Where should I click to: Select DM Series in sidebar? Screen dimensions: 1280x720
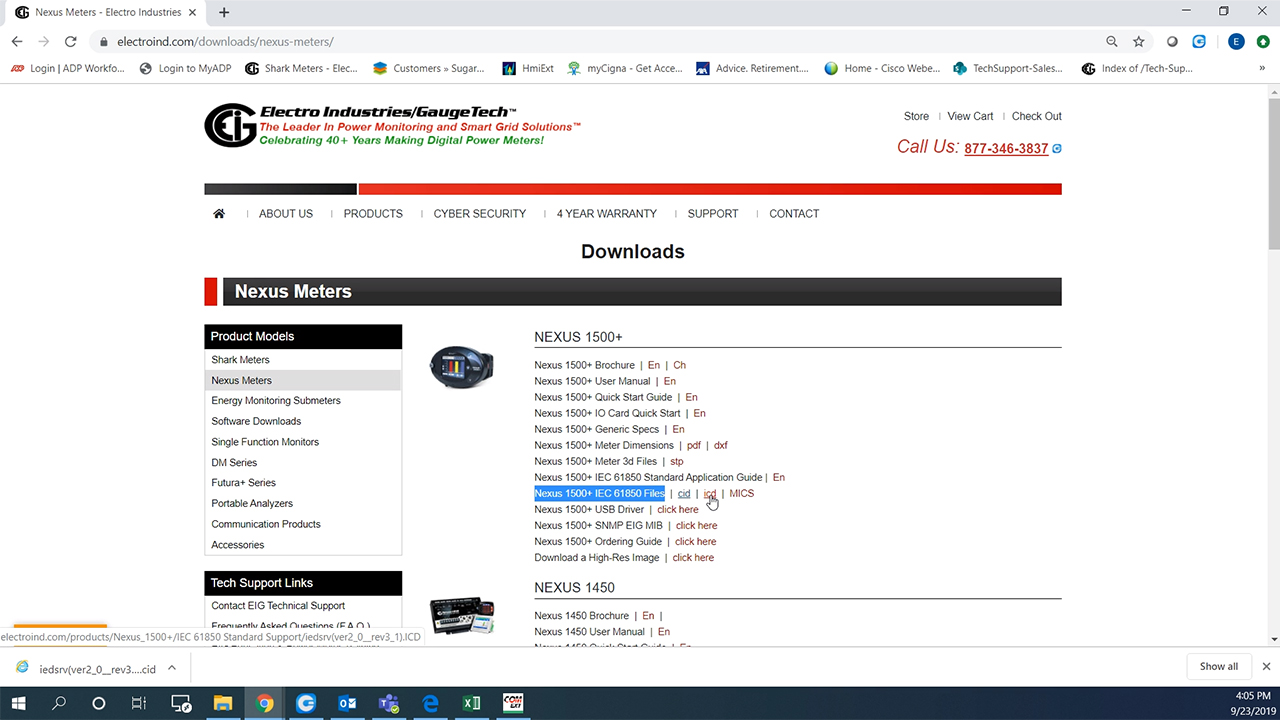[234, 462]
